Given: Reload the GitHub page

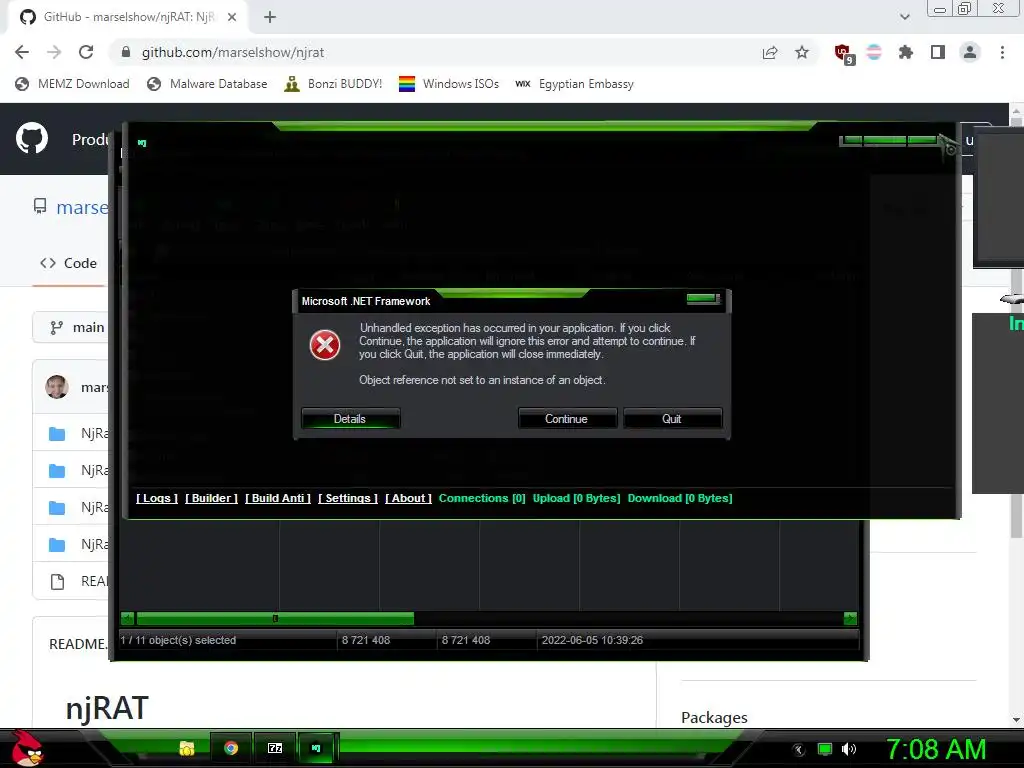Looking at the screenshot, I should click(86, 52).
